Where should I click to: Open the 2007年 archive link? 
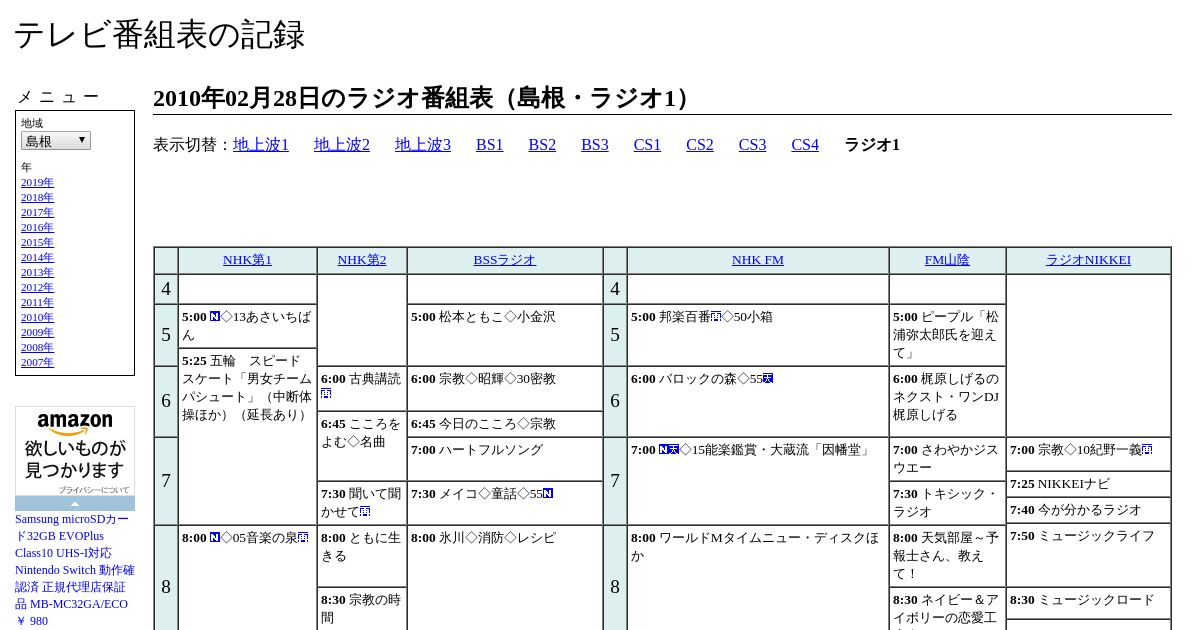(37, 362)
